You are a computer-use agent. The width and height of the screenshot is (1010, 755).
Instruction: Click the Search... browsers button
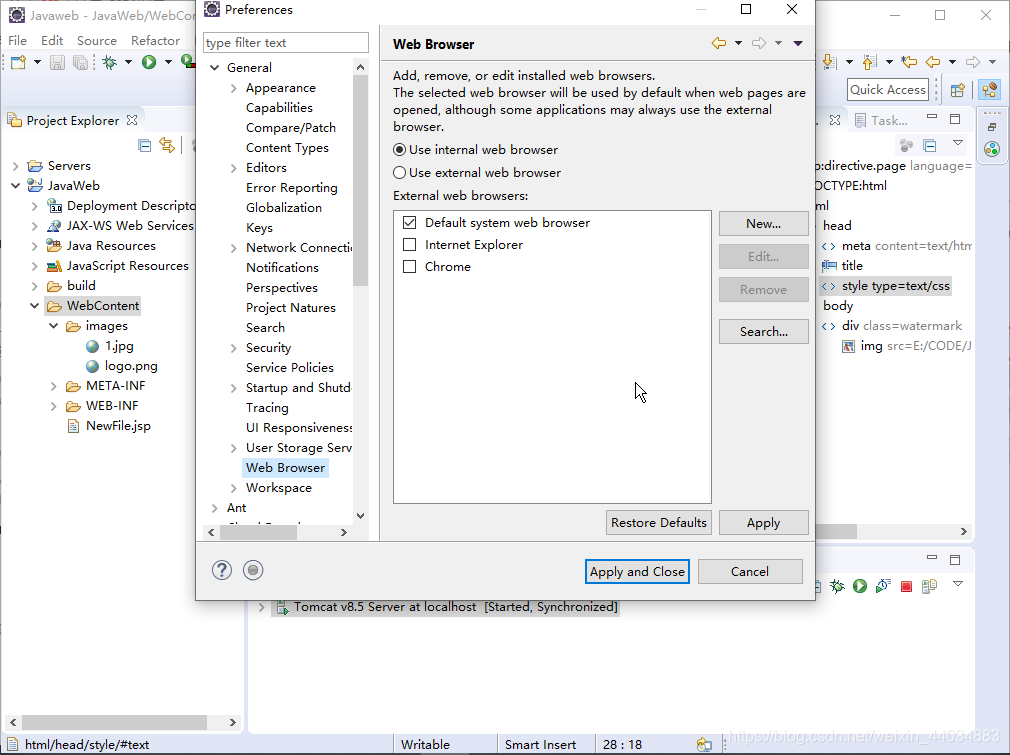[x=763, y=332]
